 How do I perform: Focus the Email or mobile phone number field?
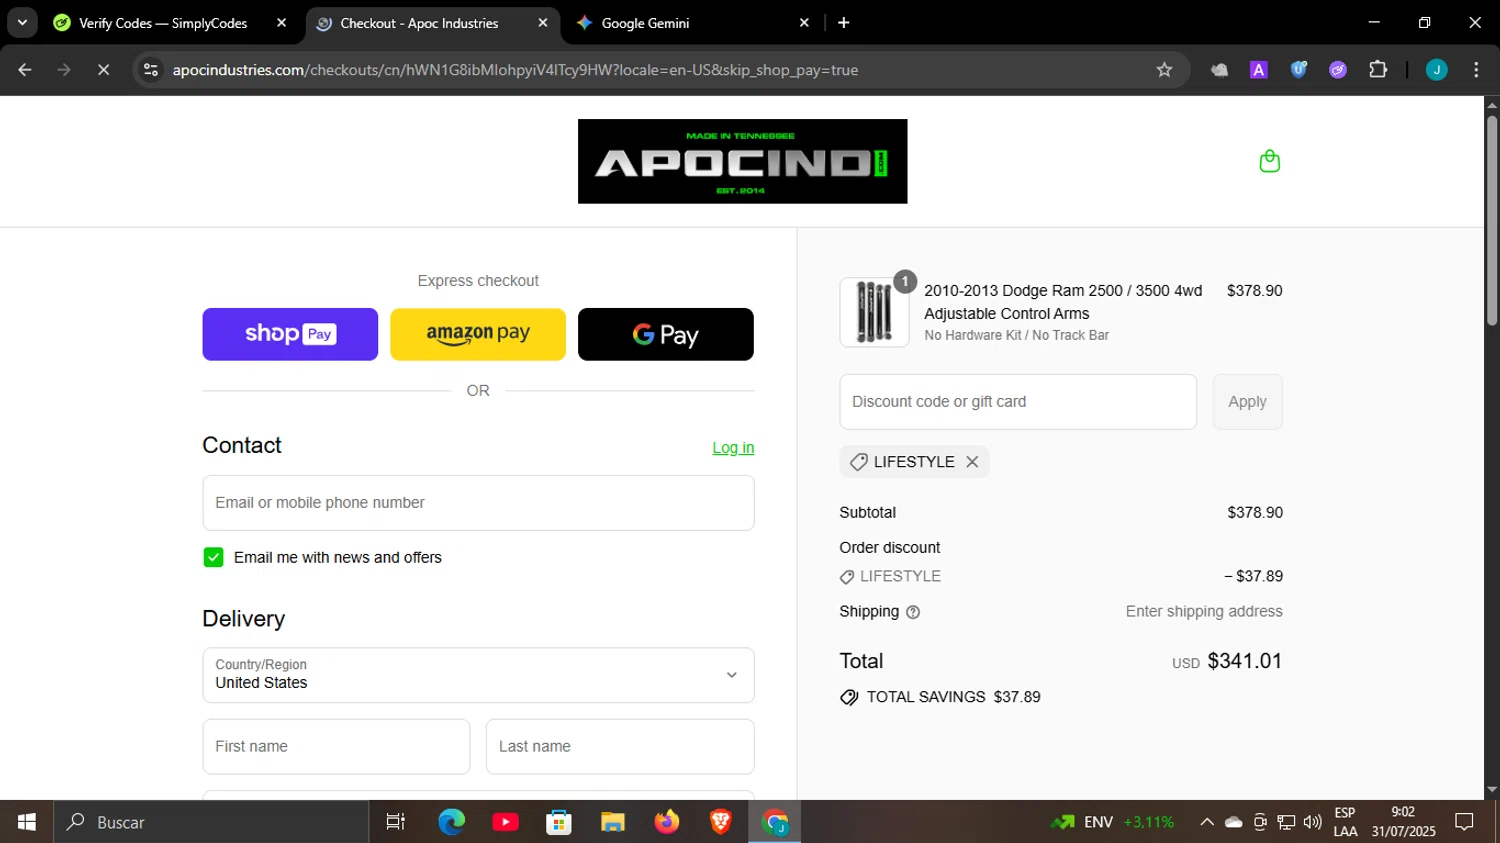(478, 503)
